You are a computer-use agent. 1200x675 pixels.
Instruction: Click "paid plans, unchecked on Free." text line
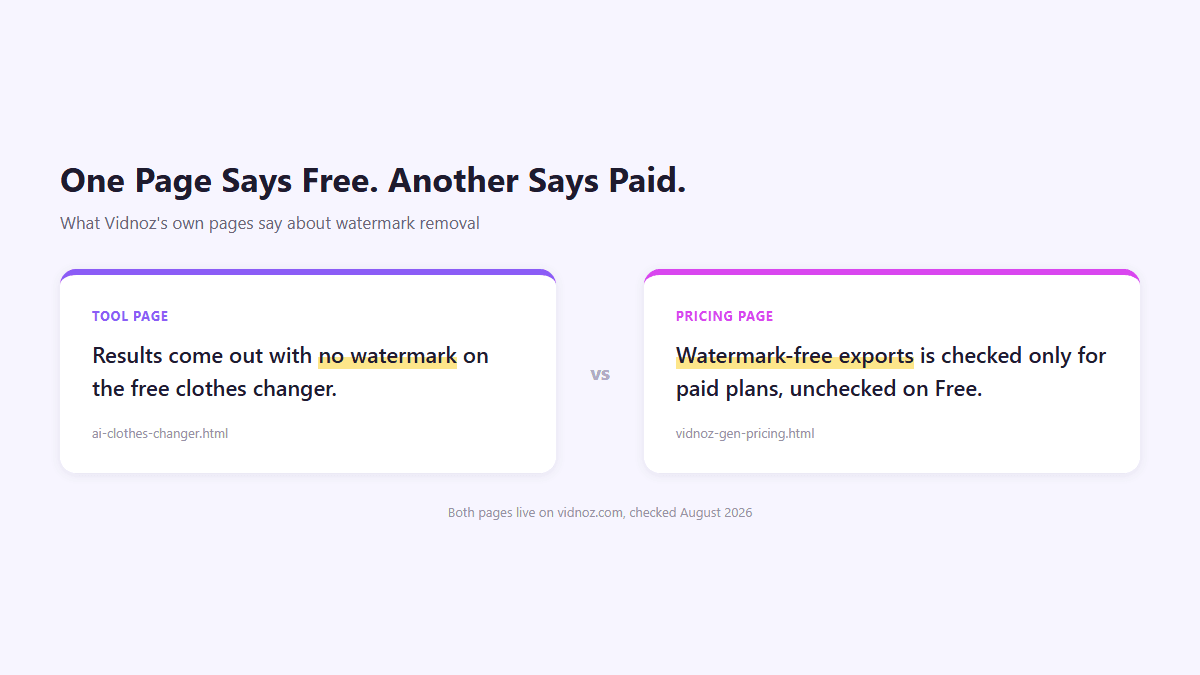pyautogui.click(x=829, y=389)
